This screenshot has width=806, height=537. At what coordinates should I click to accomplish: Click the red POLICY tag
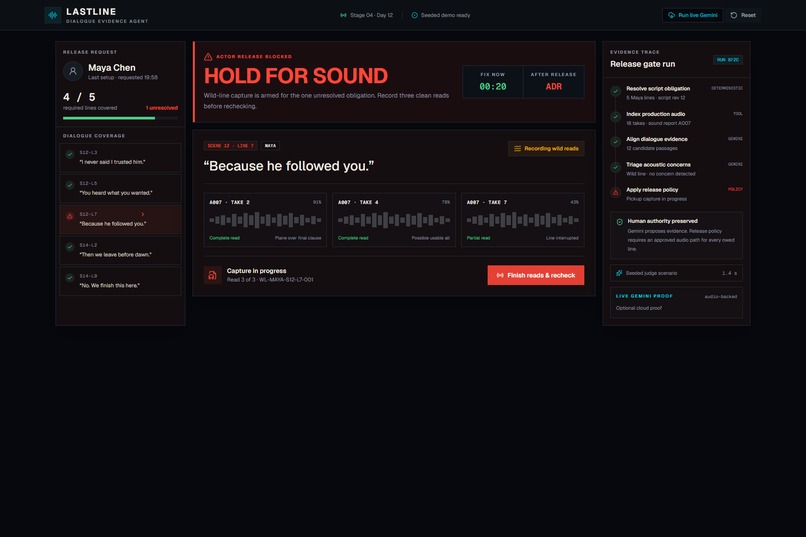click(735, 190)
